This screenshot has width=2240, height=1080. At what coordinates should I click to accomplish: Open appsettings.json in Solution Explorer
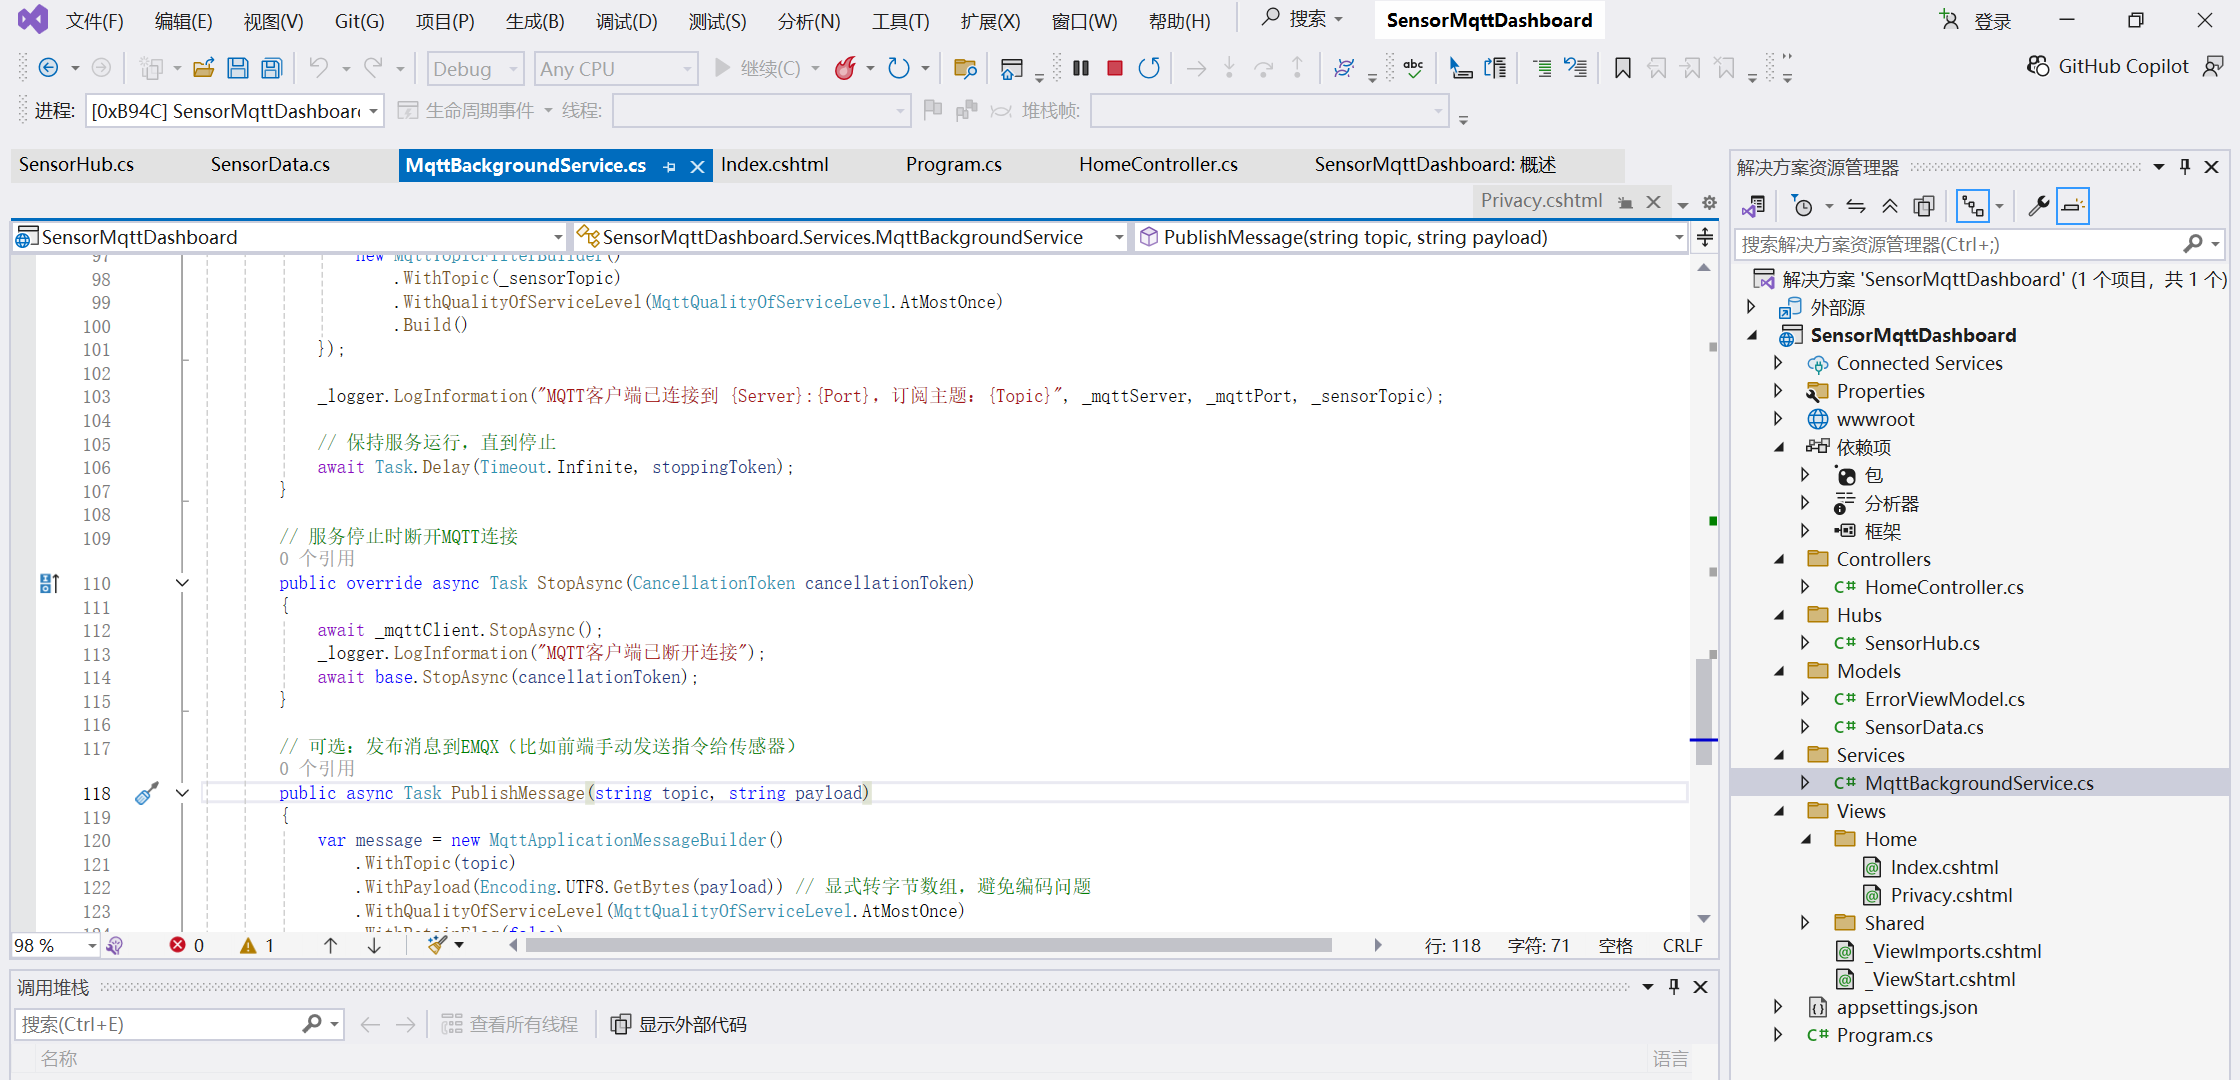(x=1906, y=1007)
